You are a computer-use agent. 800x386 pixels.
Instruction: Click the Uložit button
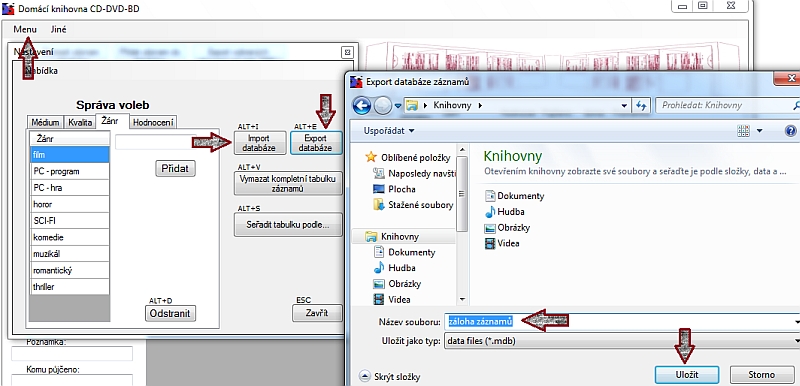tap(687, 375)
